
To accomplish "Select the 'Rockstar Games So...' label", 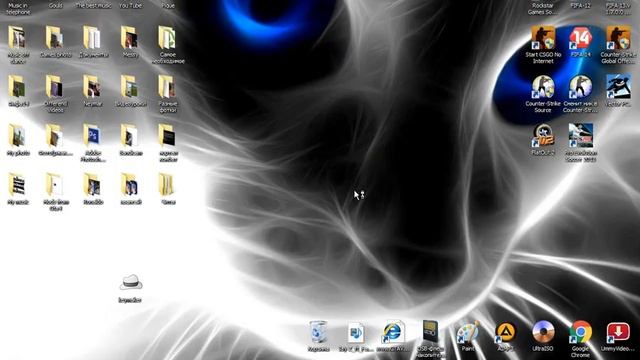I will [x=543, y=9].
